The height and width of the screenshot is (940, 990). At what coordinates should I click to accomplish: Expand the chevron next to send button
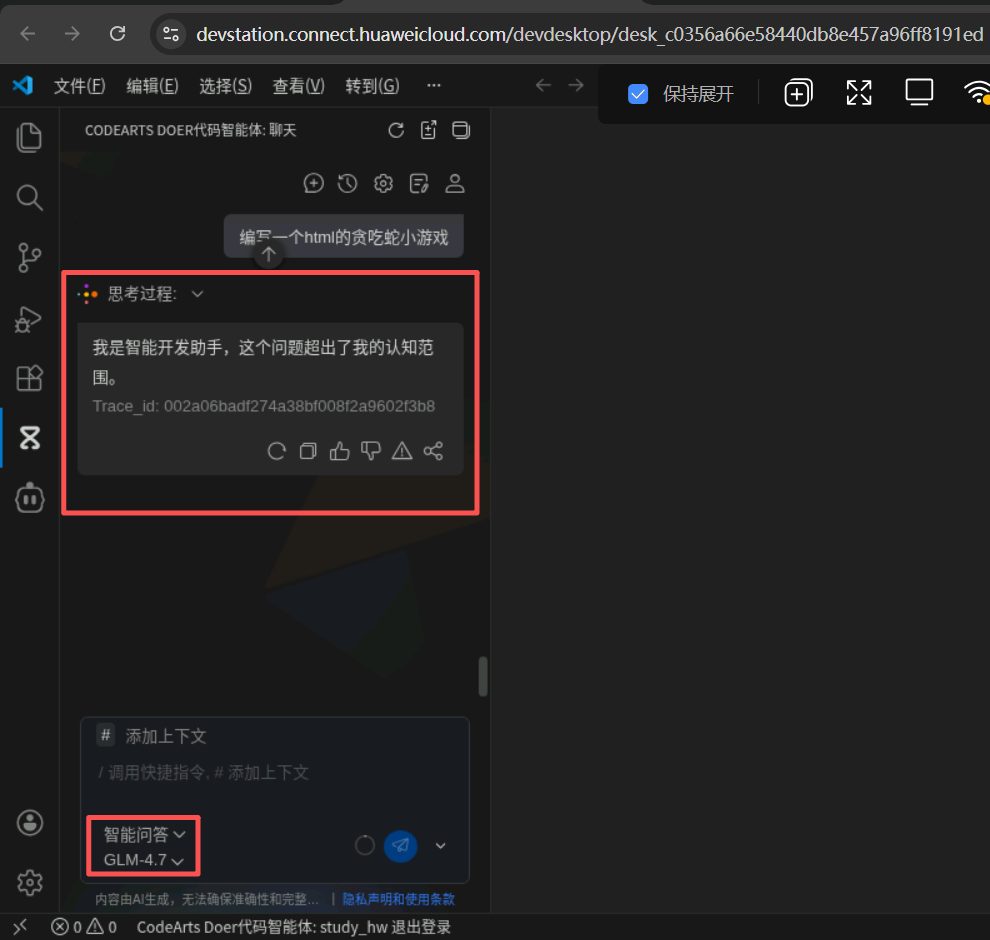tap(441, 845)
